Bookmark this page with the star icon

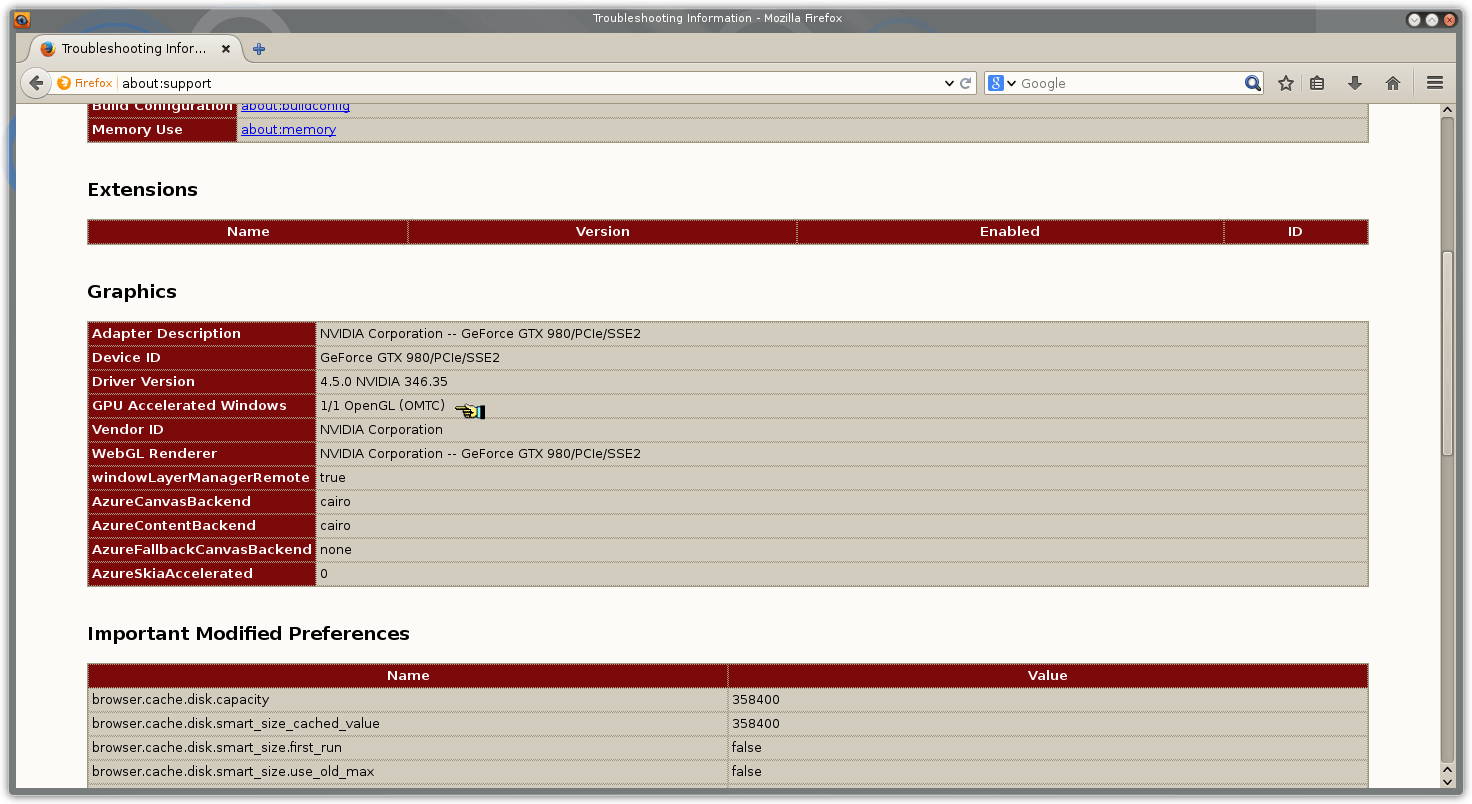[x=1285, y=83]
